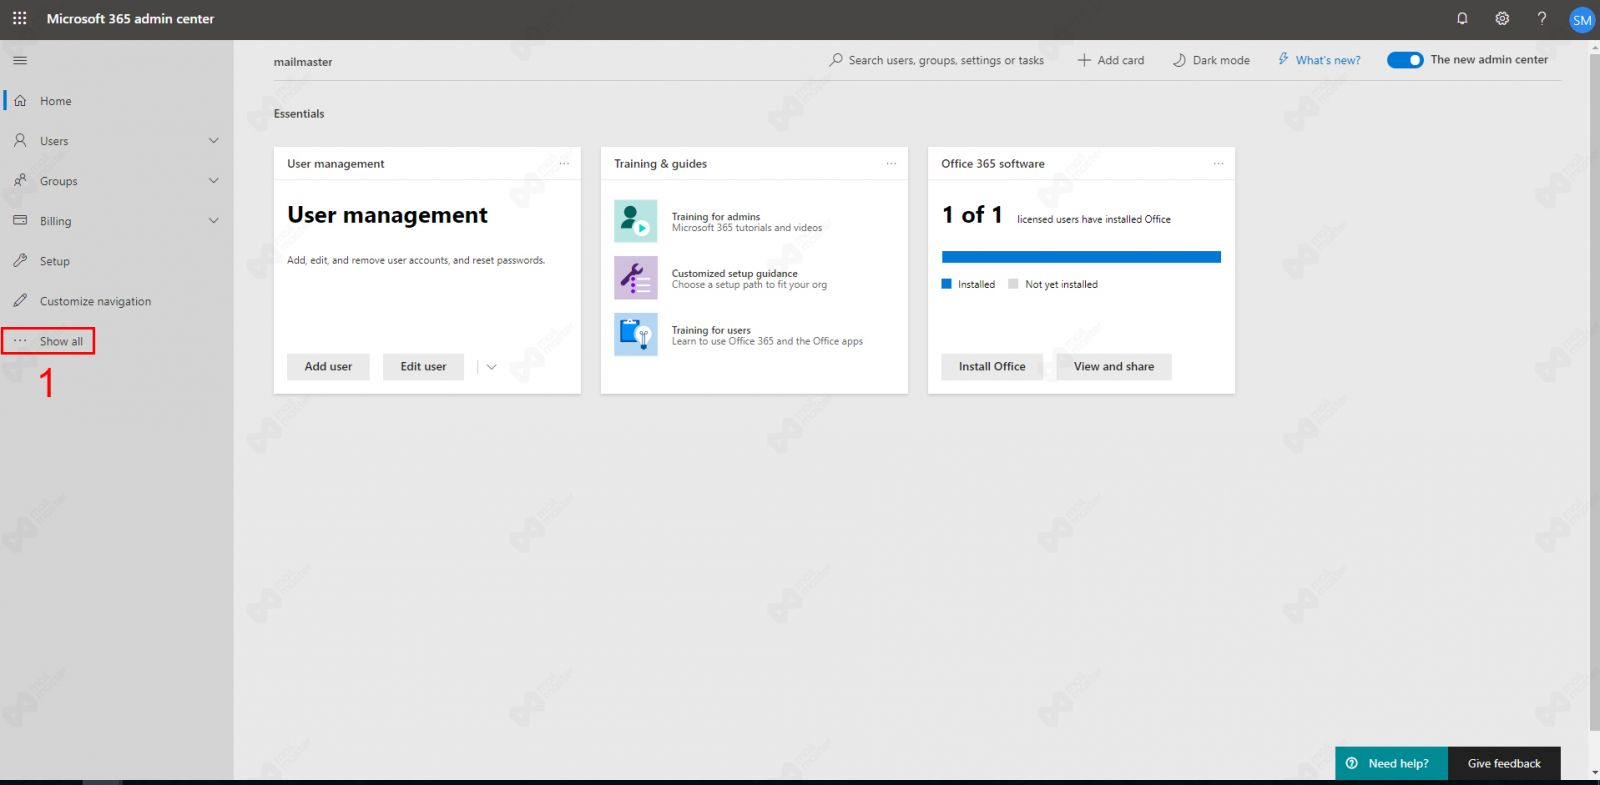Screen dimensions: 1600x785
Task: Click Microsoft 365 admin center title
Action: click(130, 18)
